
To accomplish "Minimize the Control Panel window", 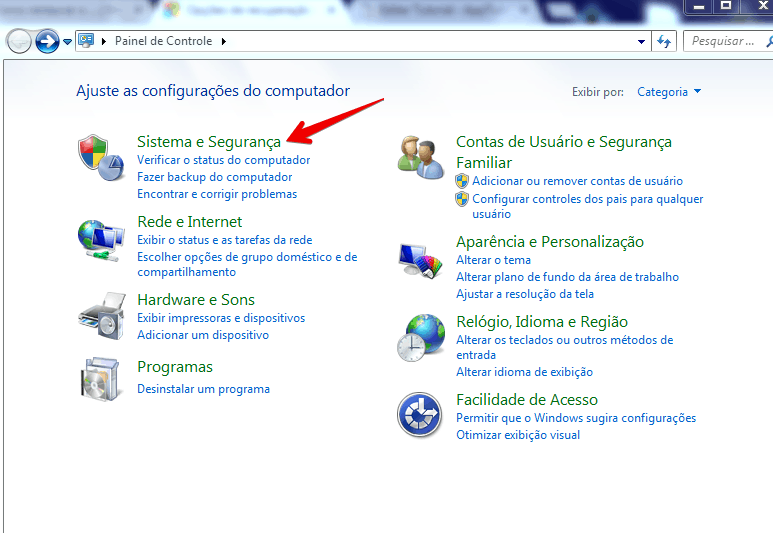I will 699,6.
